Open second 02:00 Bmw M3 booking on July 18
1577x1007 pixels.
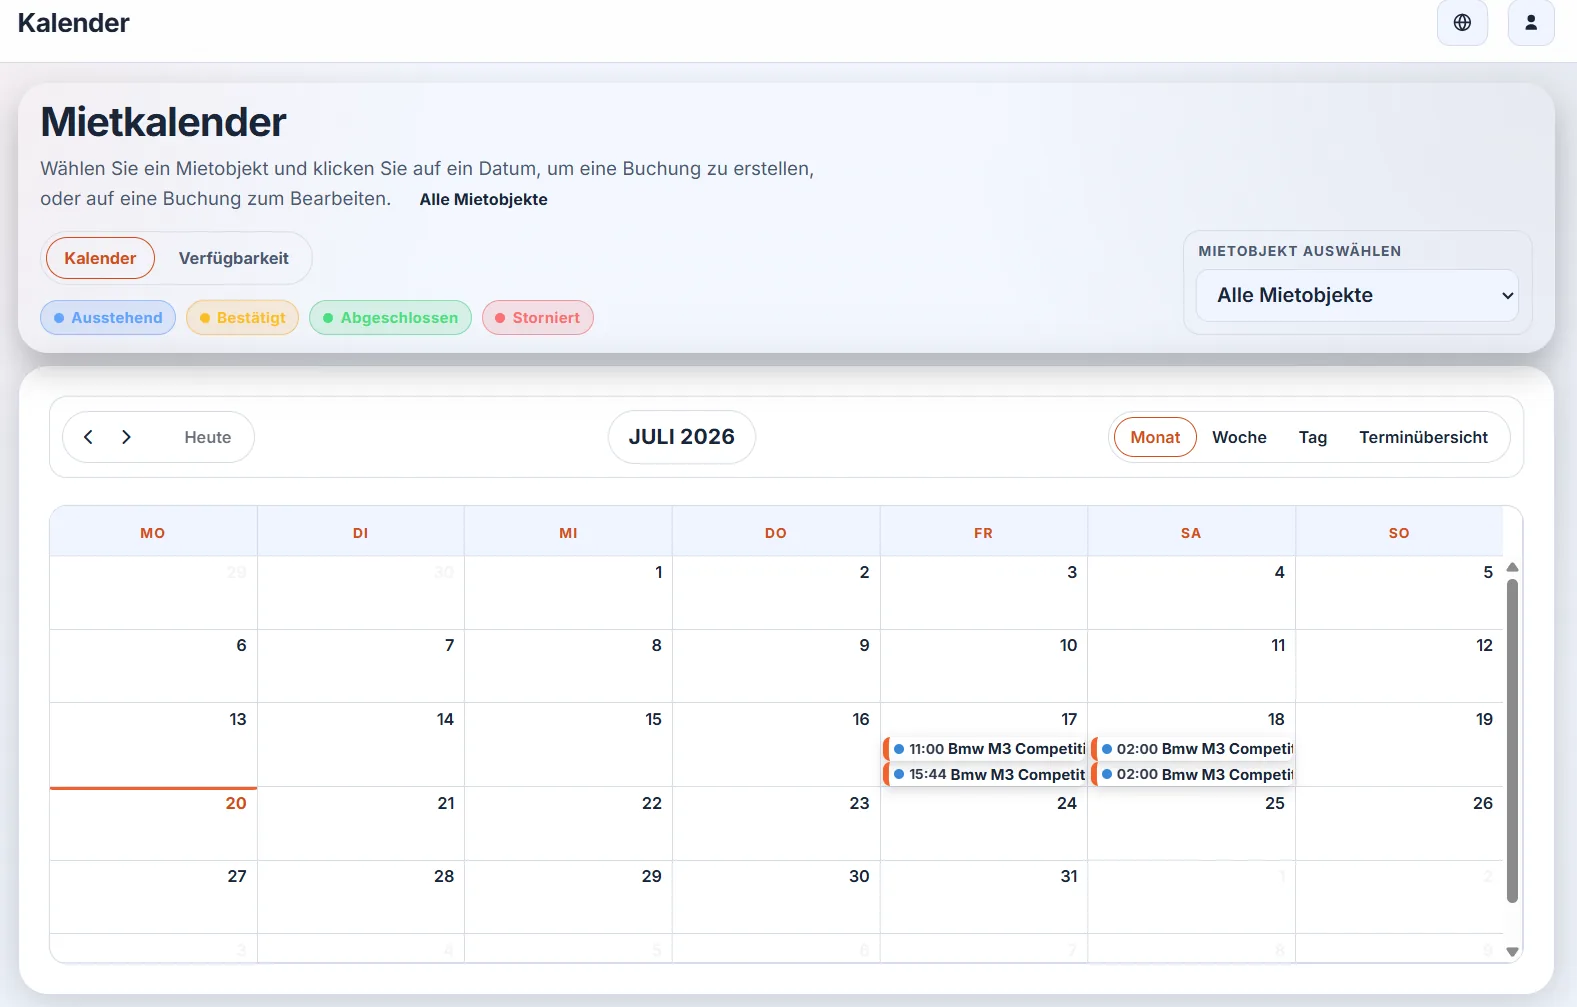tap(1193, 775)
